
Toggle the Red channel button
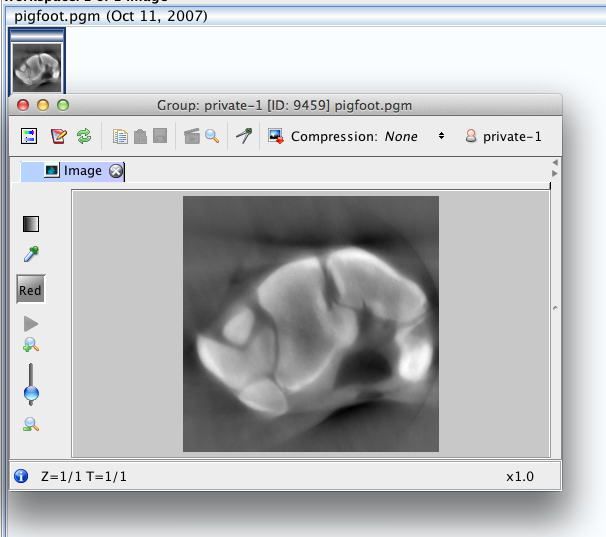tap(31, 290)
